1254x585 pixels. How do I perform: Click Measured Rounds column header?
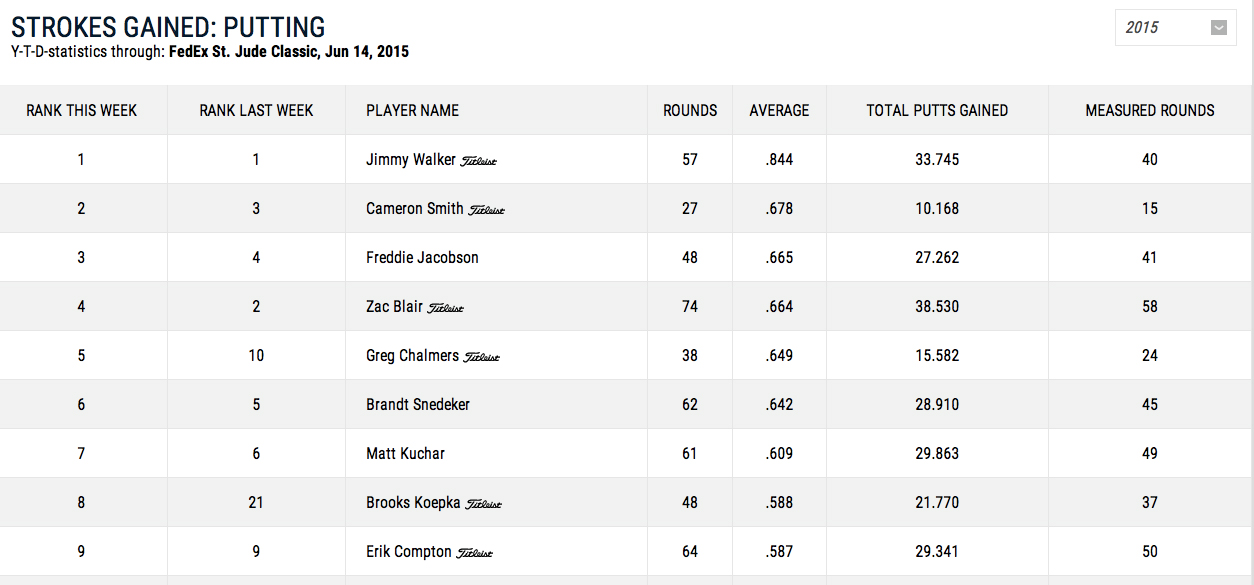click(x=1150, y=111)
